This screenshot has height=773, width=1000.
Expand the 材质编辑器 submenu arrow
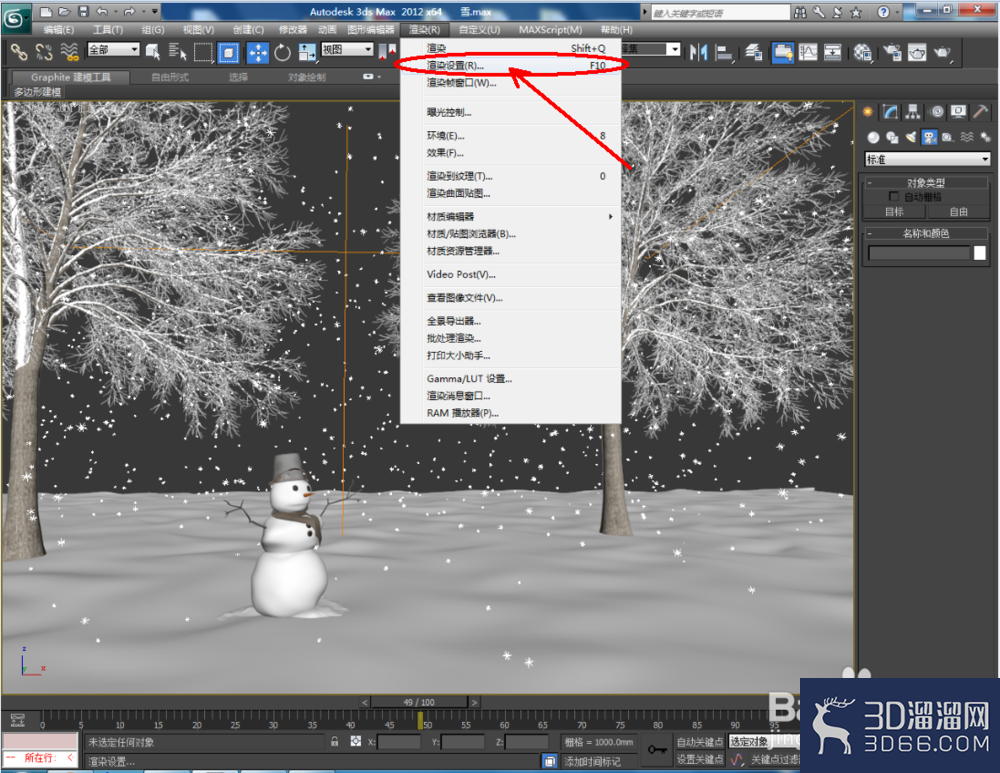610,217
